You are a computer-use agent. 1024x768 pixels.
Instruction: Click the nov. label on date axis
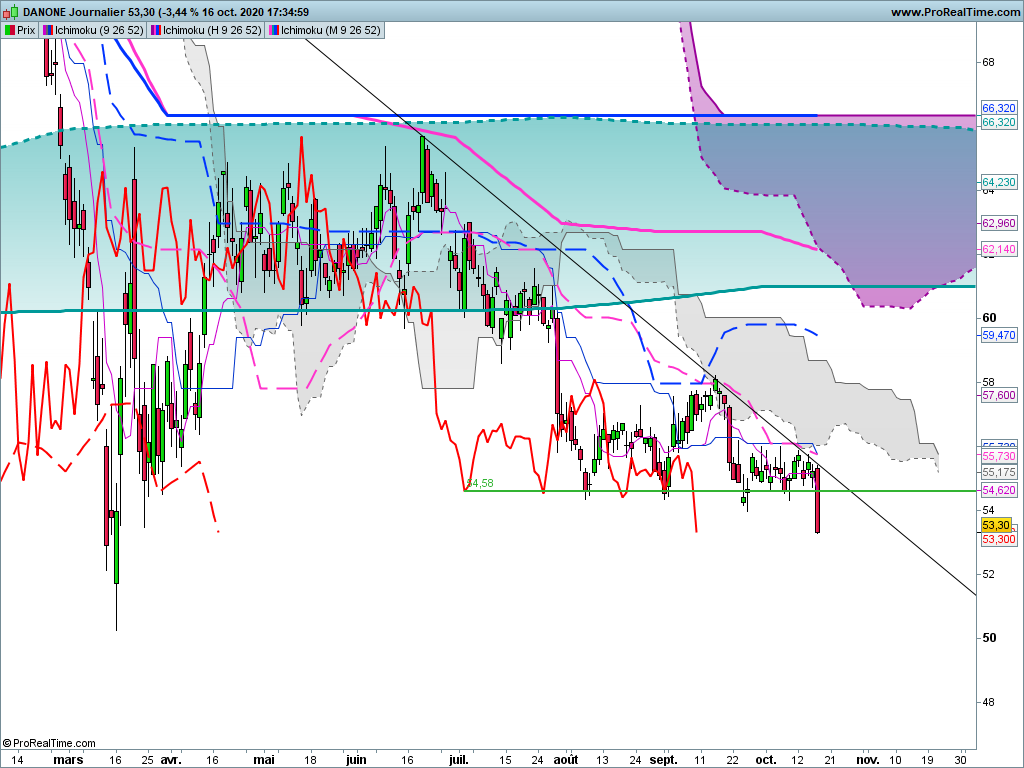(x=868, y=760)
